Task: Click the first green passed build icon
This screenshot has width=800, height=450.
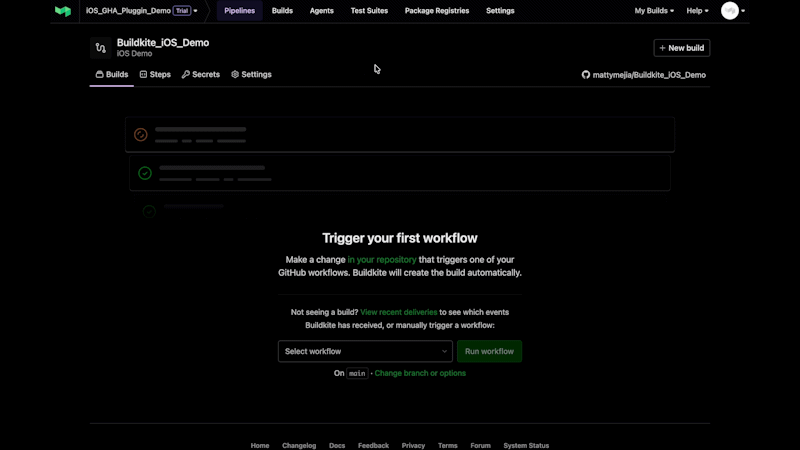Action: point(145,173)
